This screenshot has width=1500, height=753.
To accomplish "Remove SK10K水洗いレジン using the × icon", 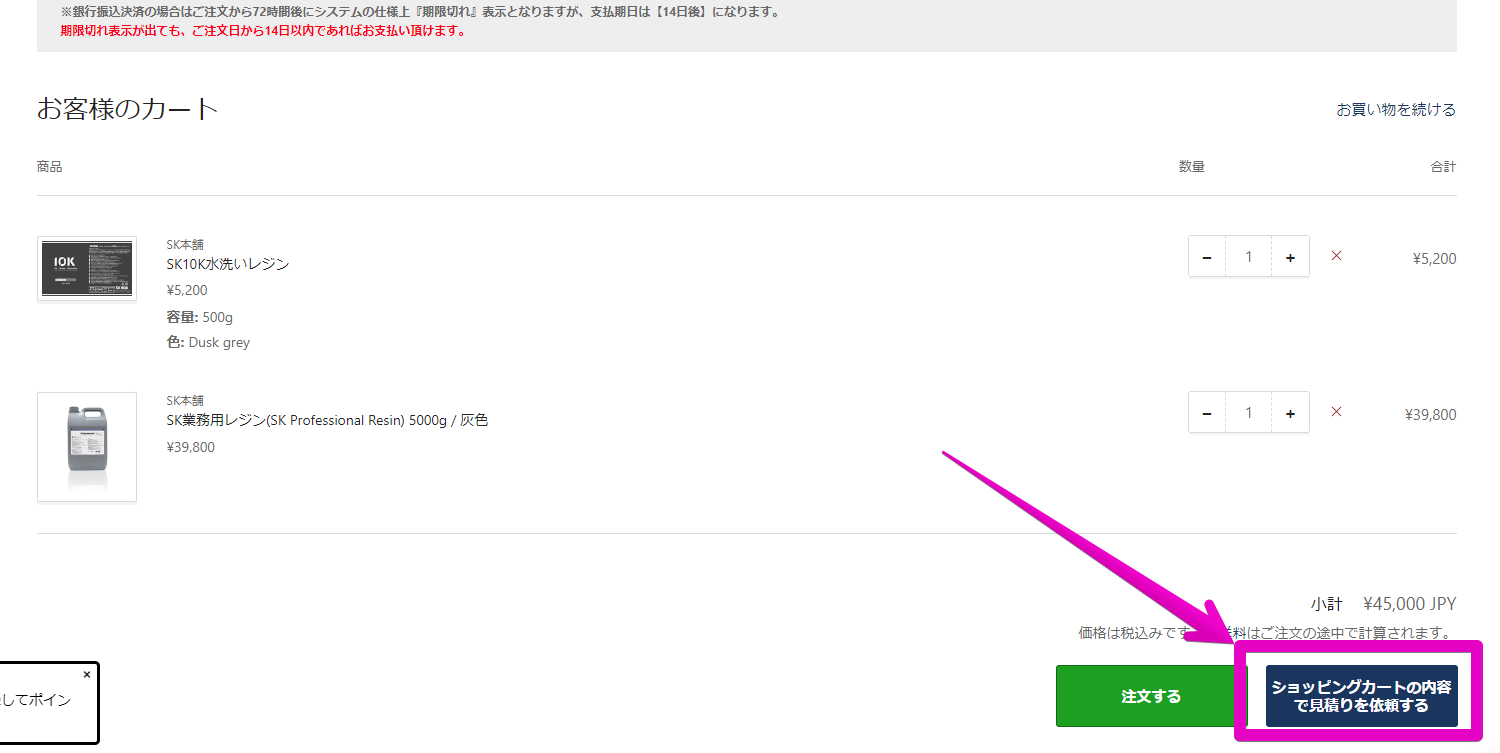I will click(1336, 256).
